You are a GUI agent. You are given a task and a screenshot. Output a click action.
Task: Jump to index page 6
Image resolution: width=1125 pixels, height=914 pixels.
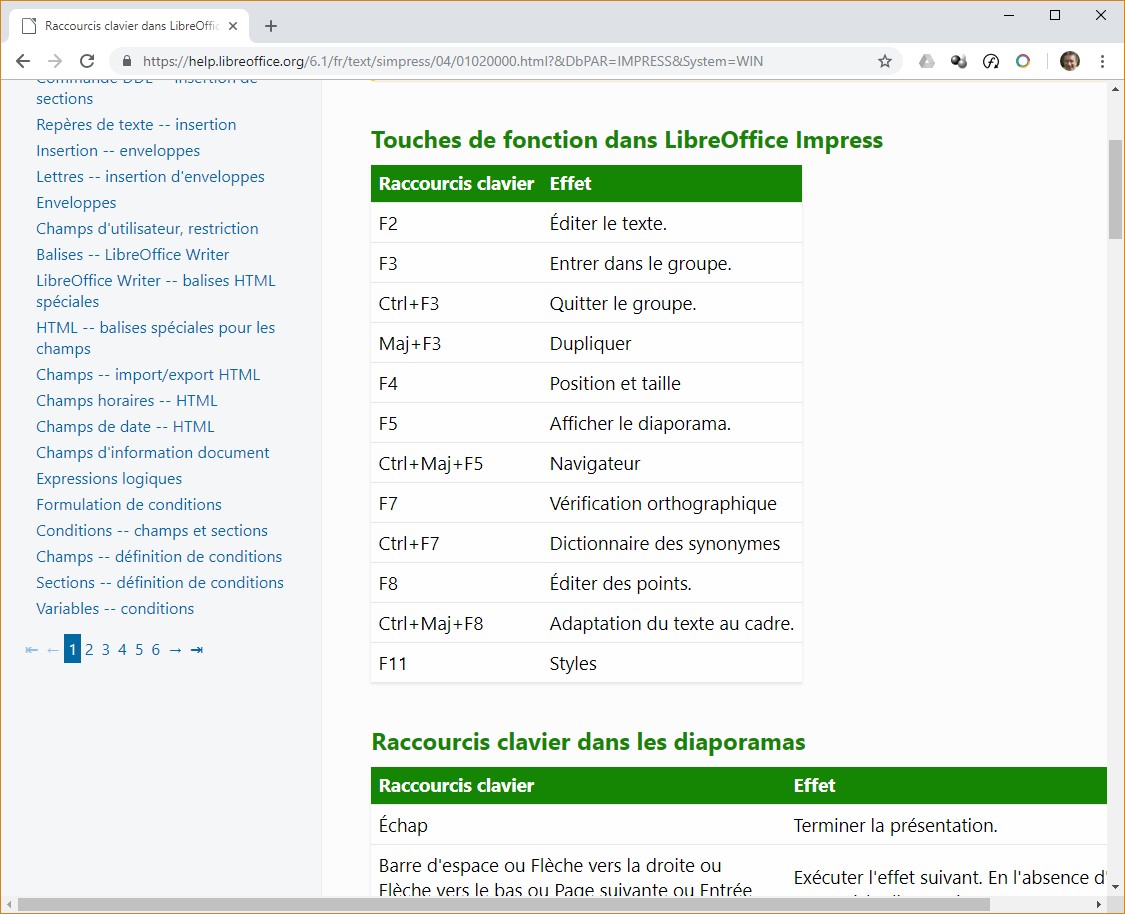pyautogui.click(x=155, y=650)
